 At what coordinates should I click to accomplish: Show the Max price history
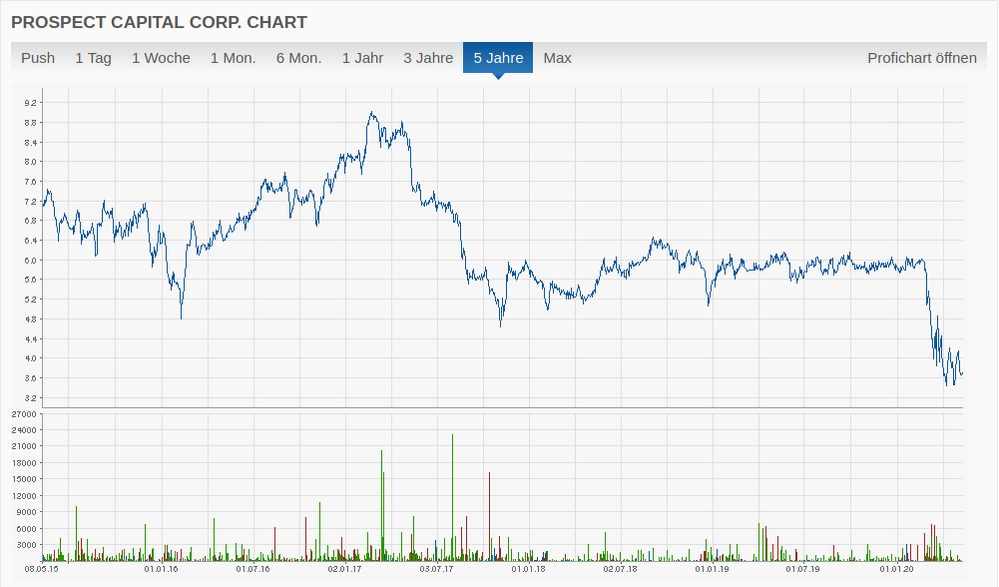click(x=557, y=57)
